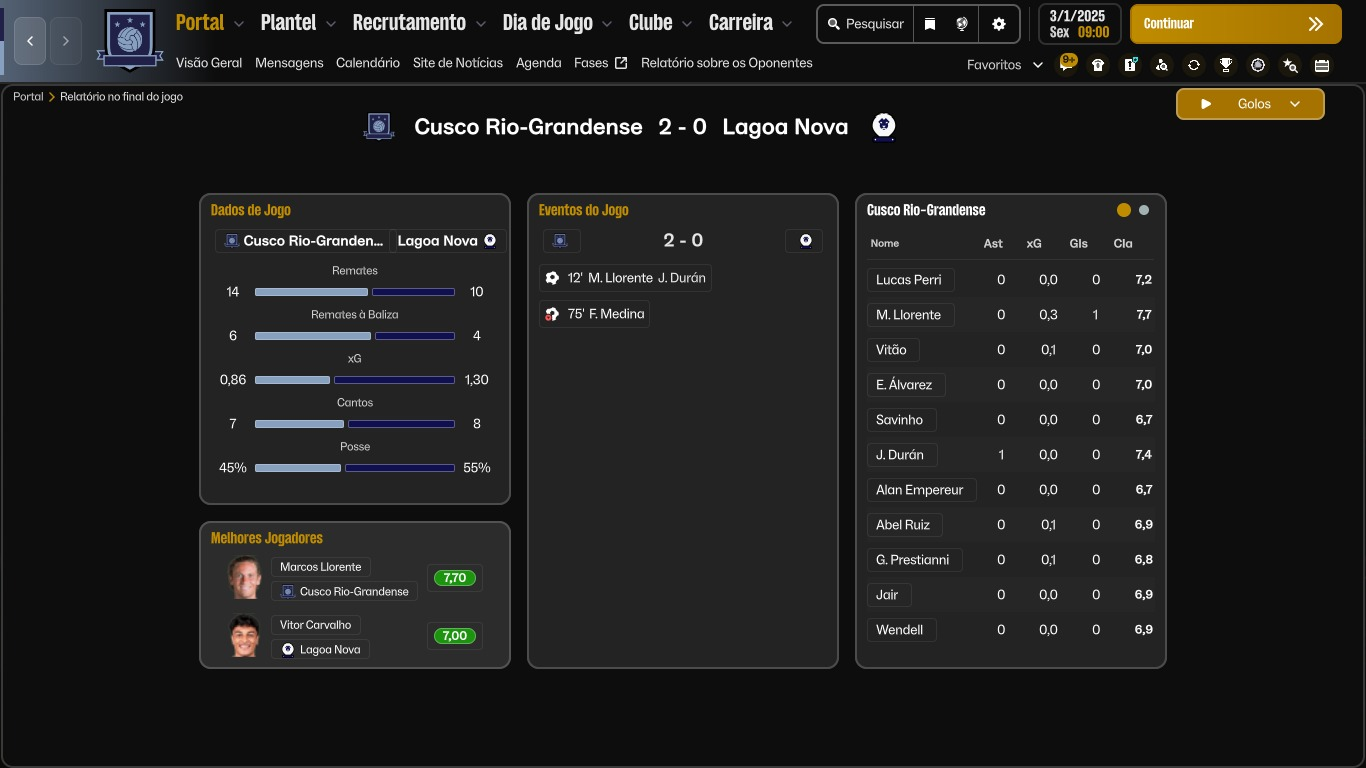Switch to the grey dot team view
Image resolution: width=1366 pixels, height=768 pixels.
[x=1144, y=210]
